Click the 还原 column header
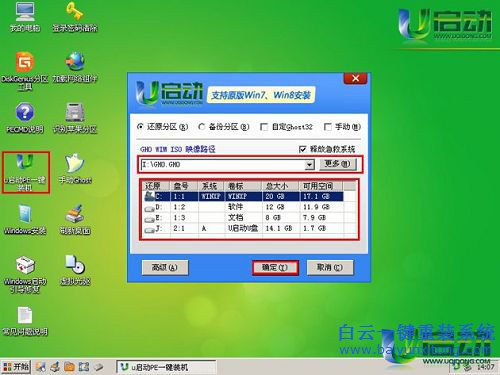The width and height of the screenshot is (500, 375). click(156, 186)
